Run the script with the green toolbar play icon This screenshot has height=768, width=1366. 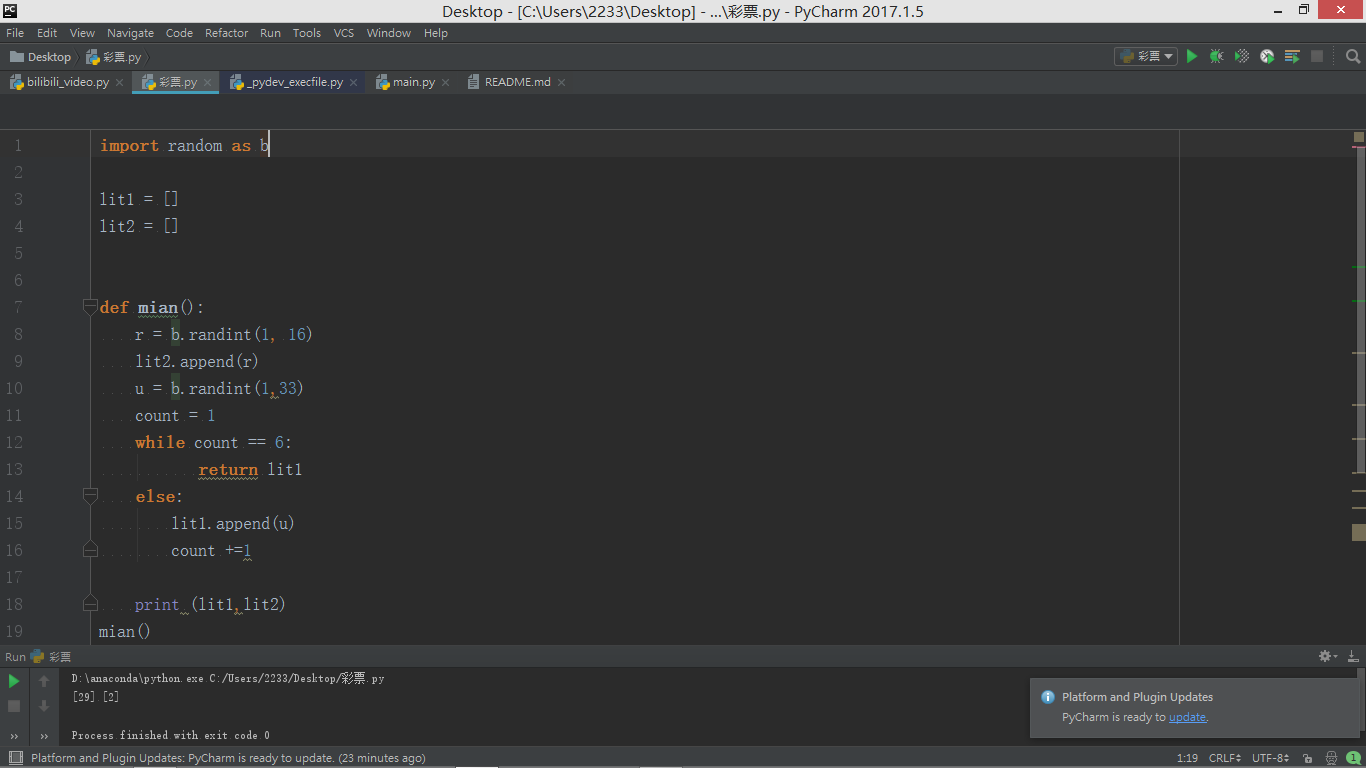pyautogui.click(x=1191, y=57)
